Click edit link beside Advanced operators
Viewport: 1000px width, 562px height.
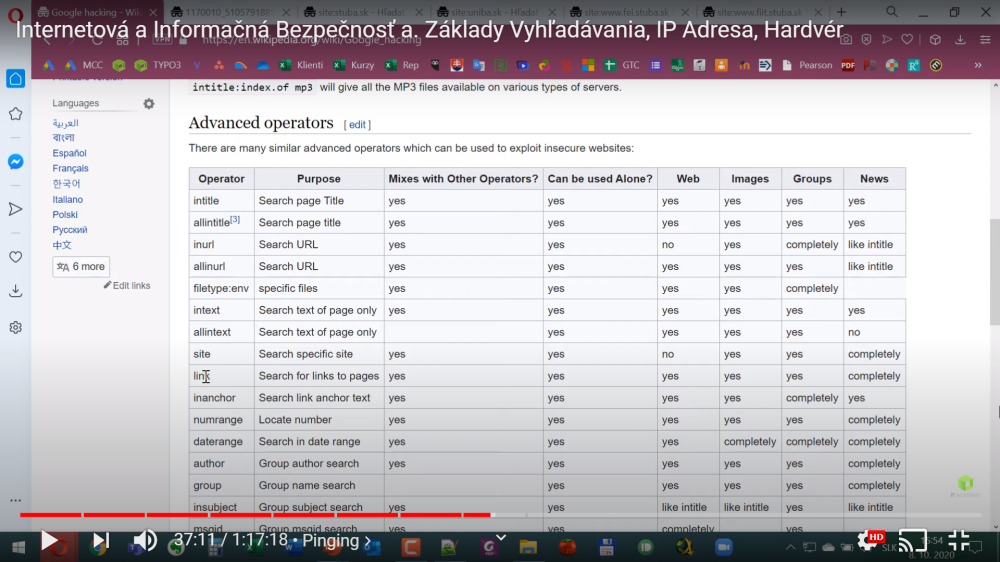pyautogui.click(x=357, y=125)
